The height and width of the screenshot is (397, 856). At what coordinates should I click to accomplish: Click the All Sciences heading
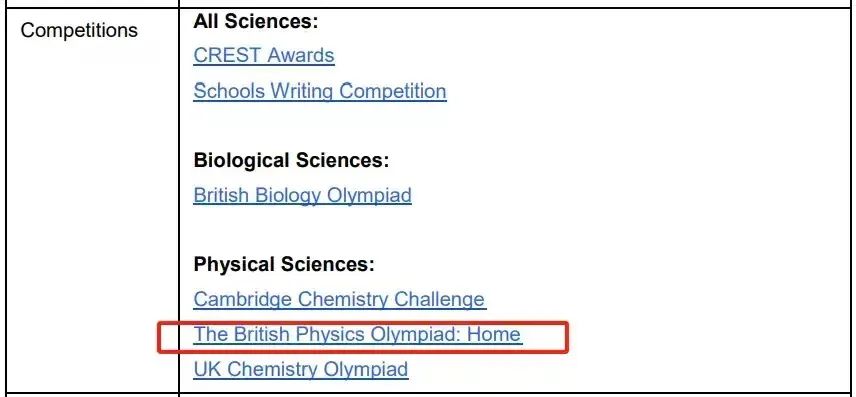pos(255,21)
